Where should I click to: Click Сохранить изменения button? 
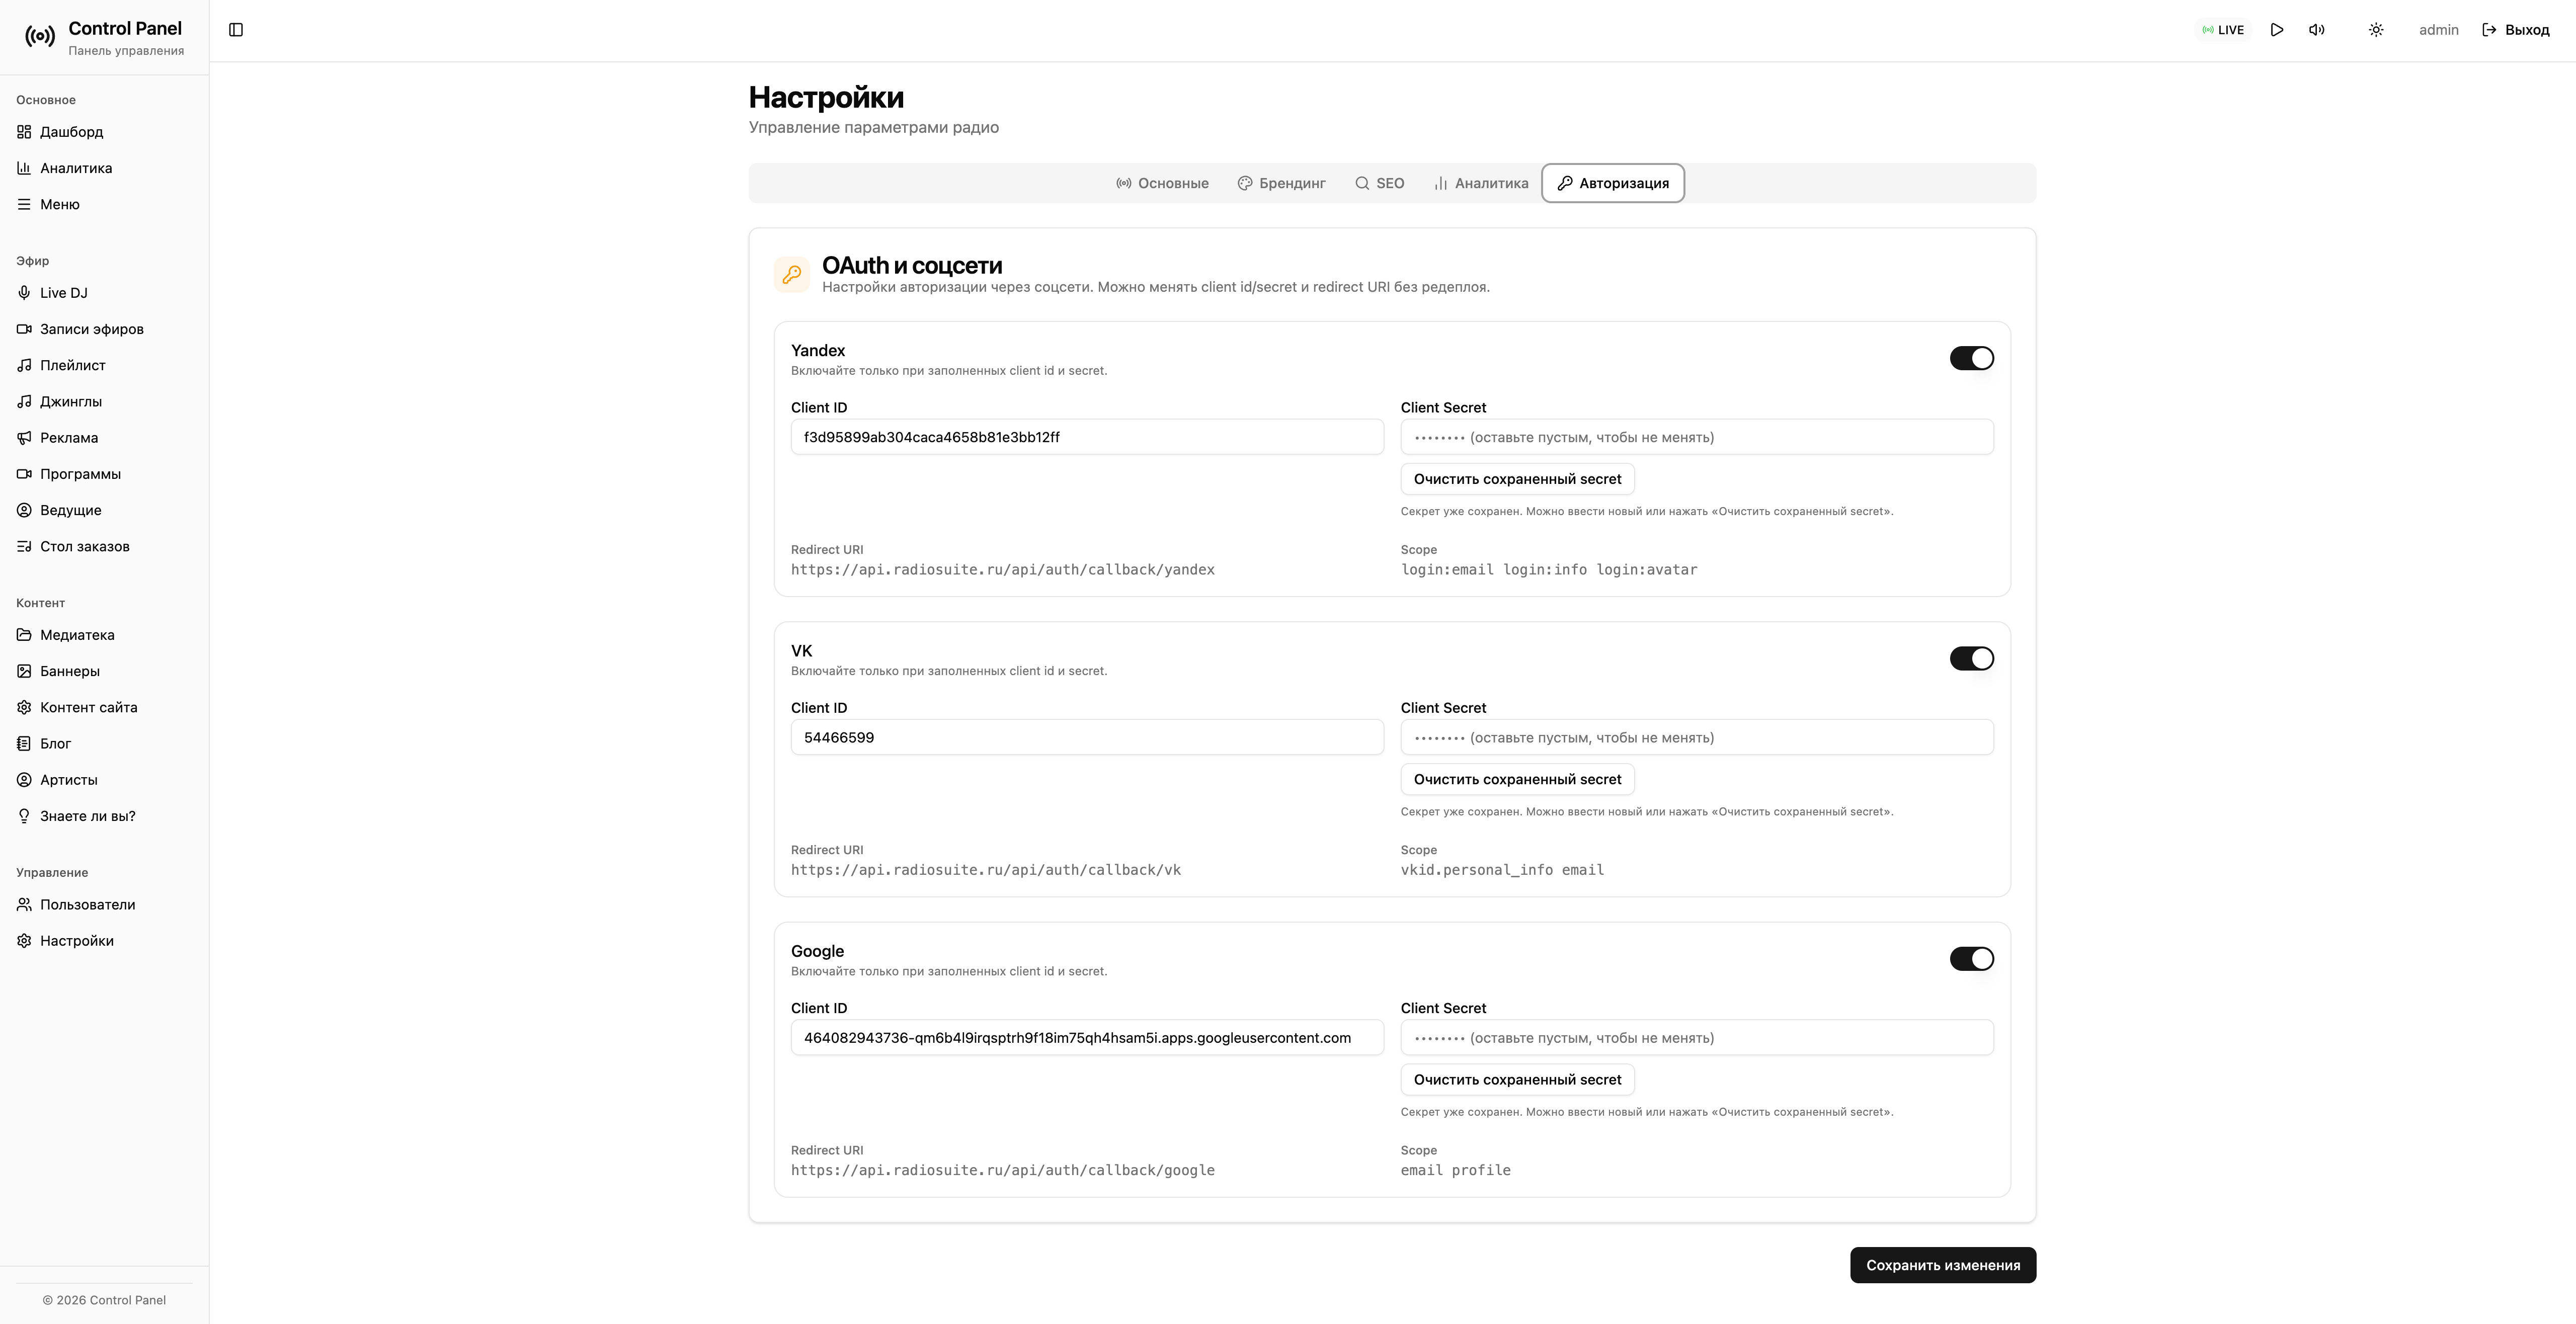1942,1265
